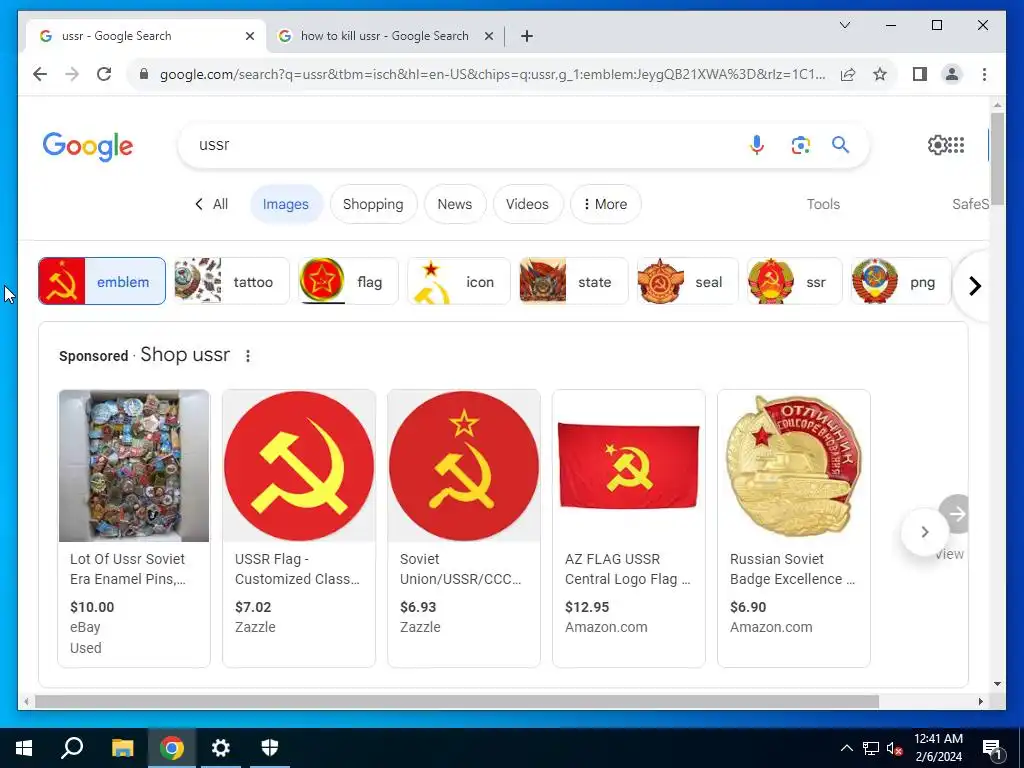Open Lot Of Ussr Soviet Era Enamel Pins listing
Screen dimensions: 1024x768
(134, 528)
